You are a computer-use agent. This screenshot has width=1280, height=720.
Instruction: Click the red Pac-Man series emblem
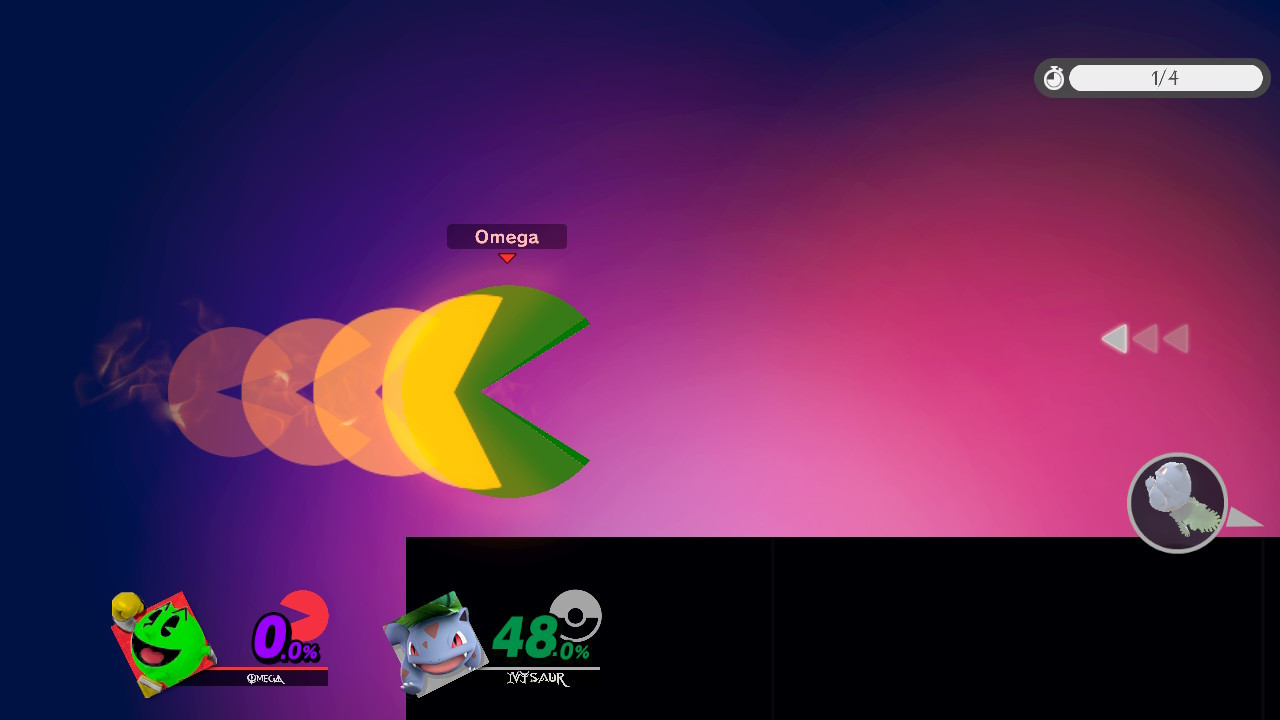click(304, 613)
